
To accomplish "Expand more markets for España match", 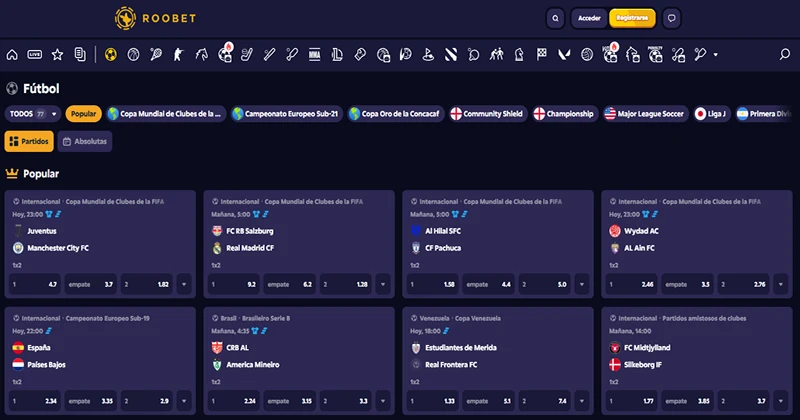I will (x=184, y=401).
